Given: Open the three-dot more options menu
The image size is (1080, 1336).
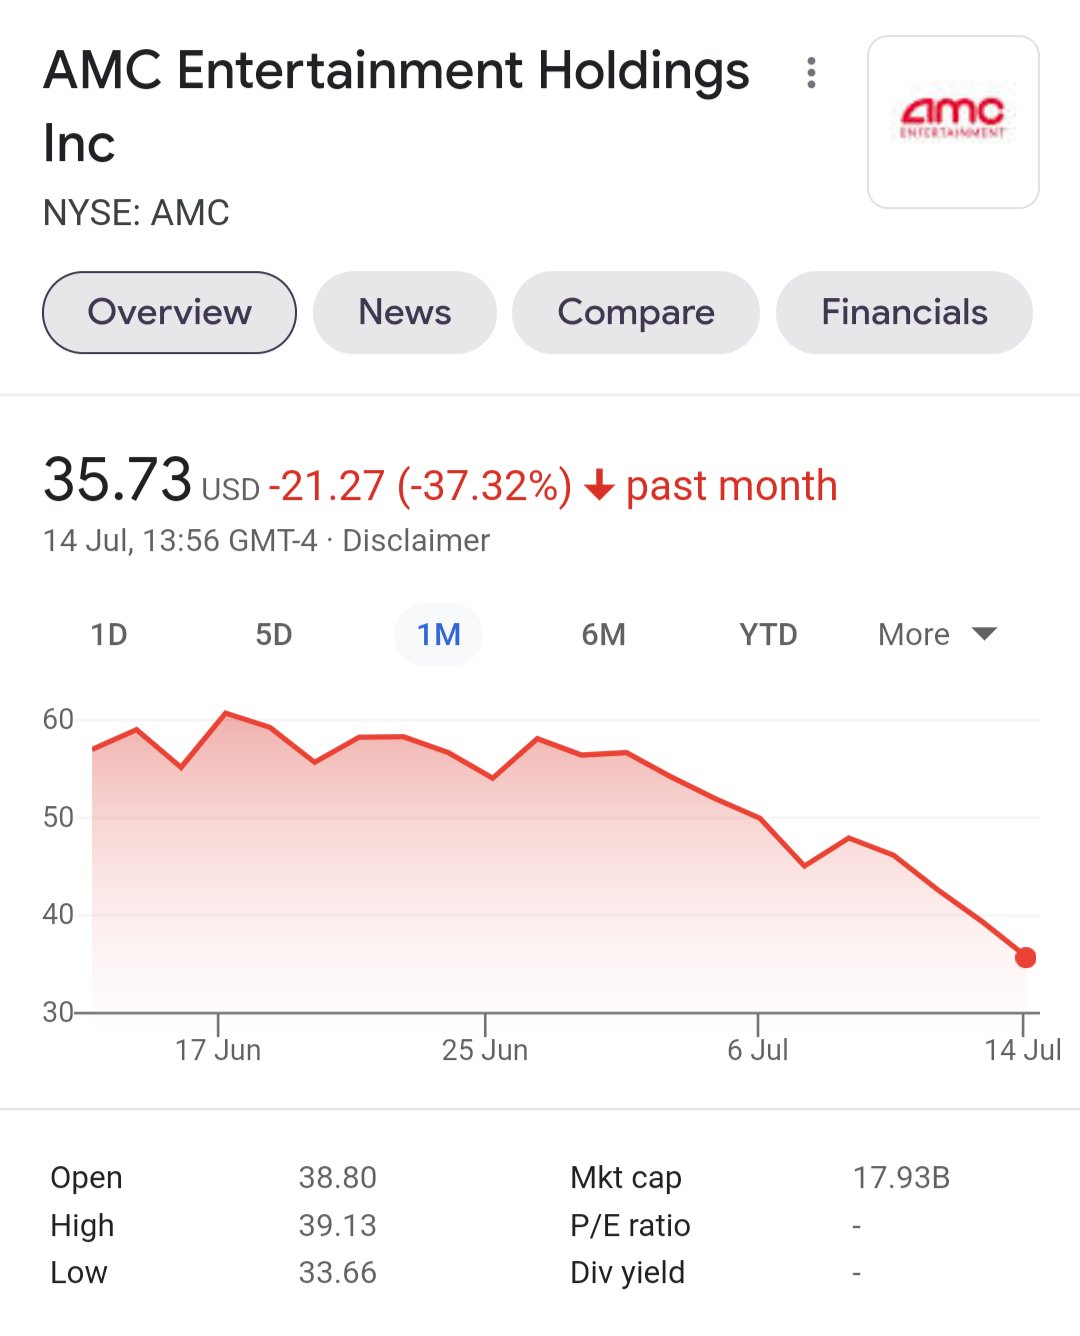Looking at the screenshot, I should (811, 72).
